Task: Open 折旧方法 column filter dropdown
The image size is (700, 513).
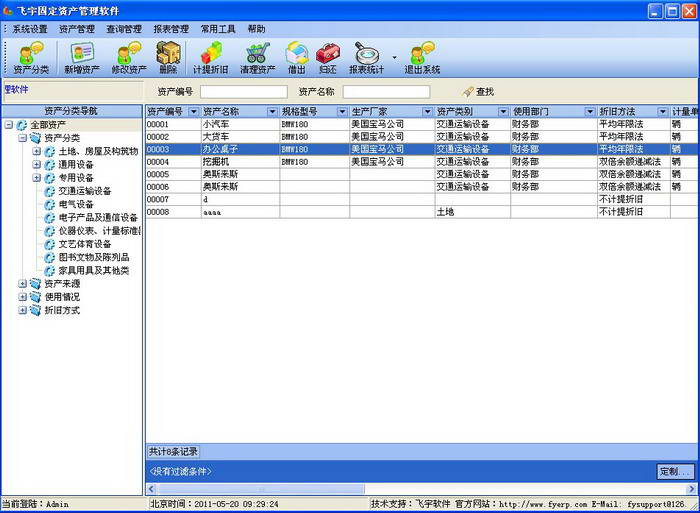Action: coord(663,112)
